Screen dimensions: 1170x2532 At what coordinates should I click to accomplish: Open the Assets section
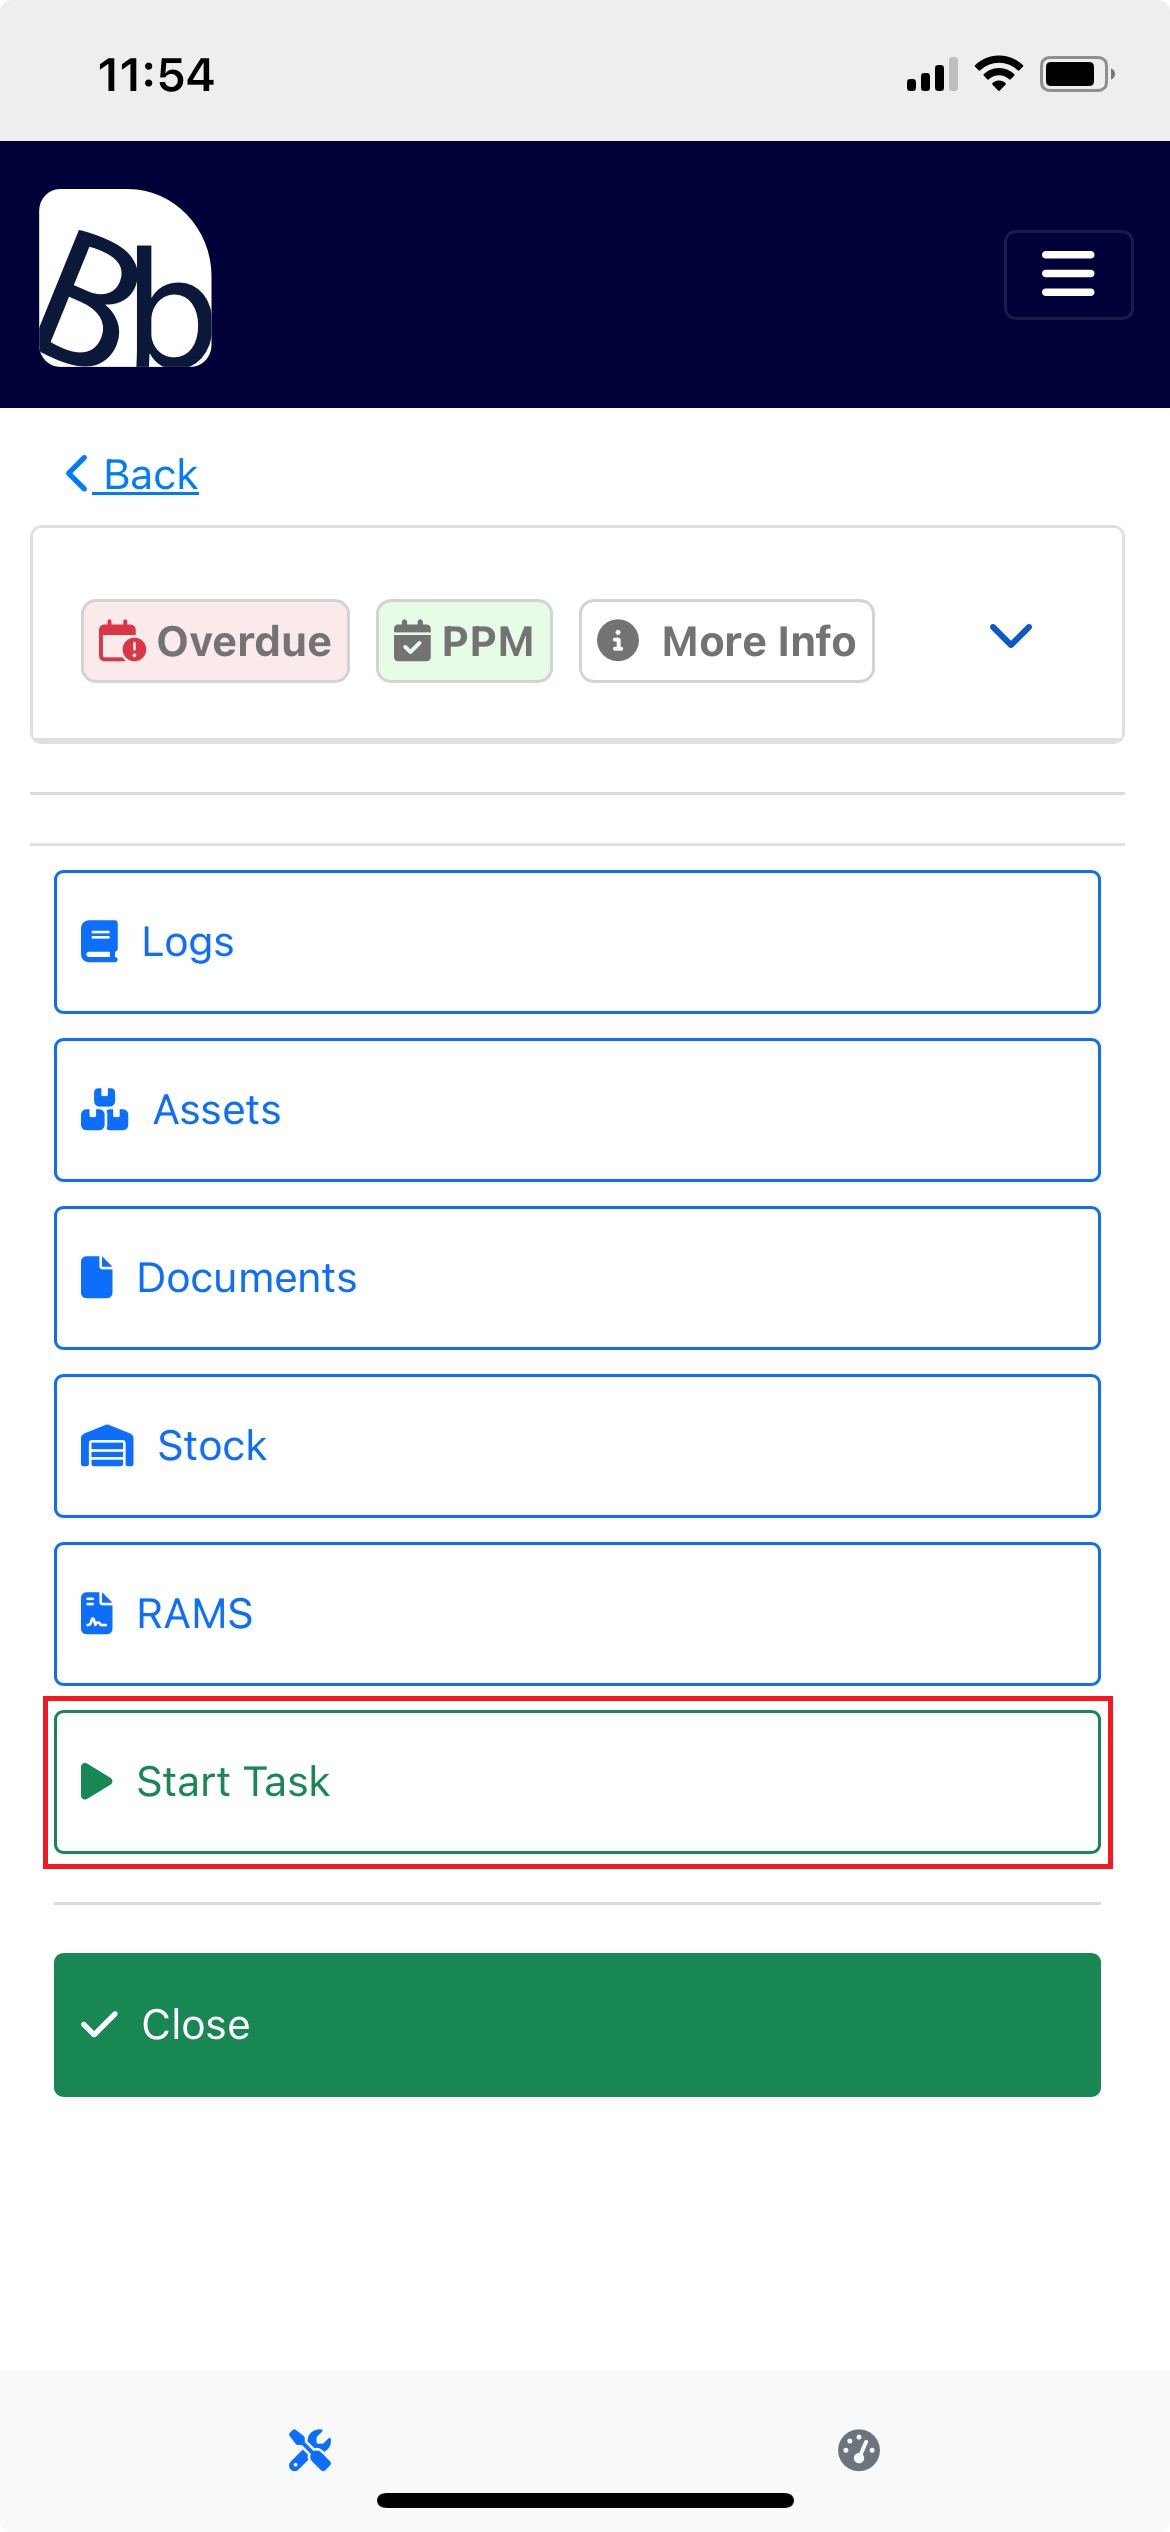point(577,1110)
